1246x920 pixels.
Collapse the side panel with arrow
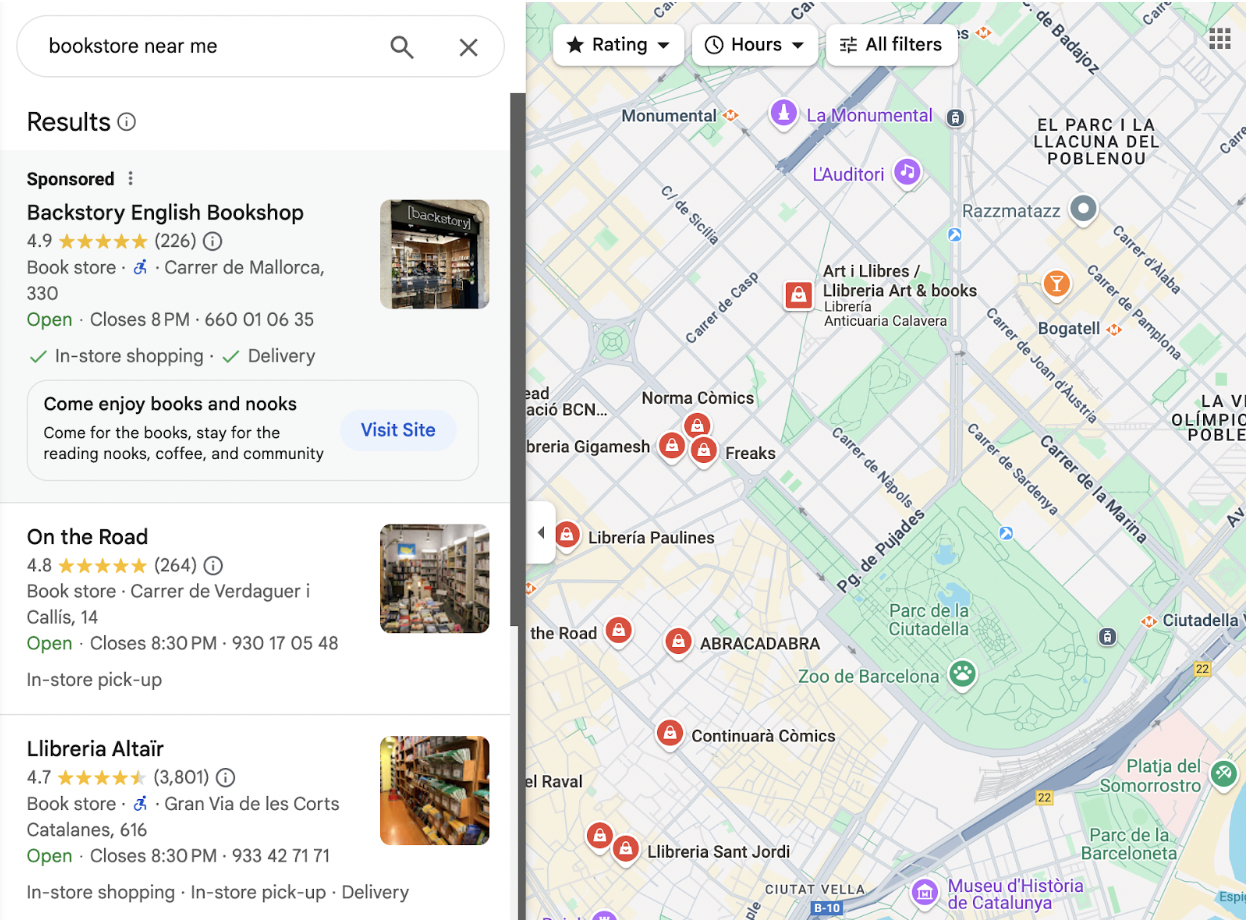pos(541,533)
